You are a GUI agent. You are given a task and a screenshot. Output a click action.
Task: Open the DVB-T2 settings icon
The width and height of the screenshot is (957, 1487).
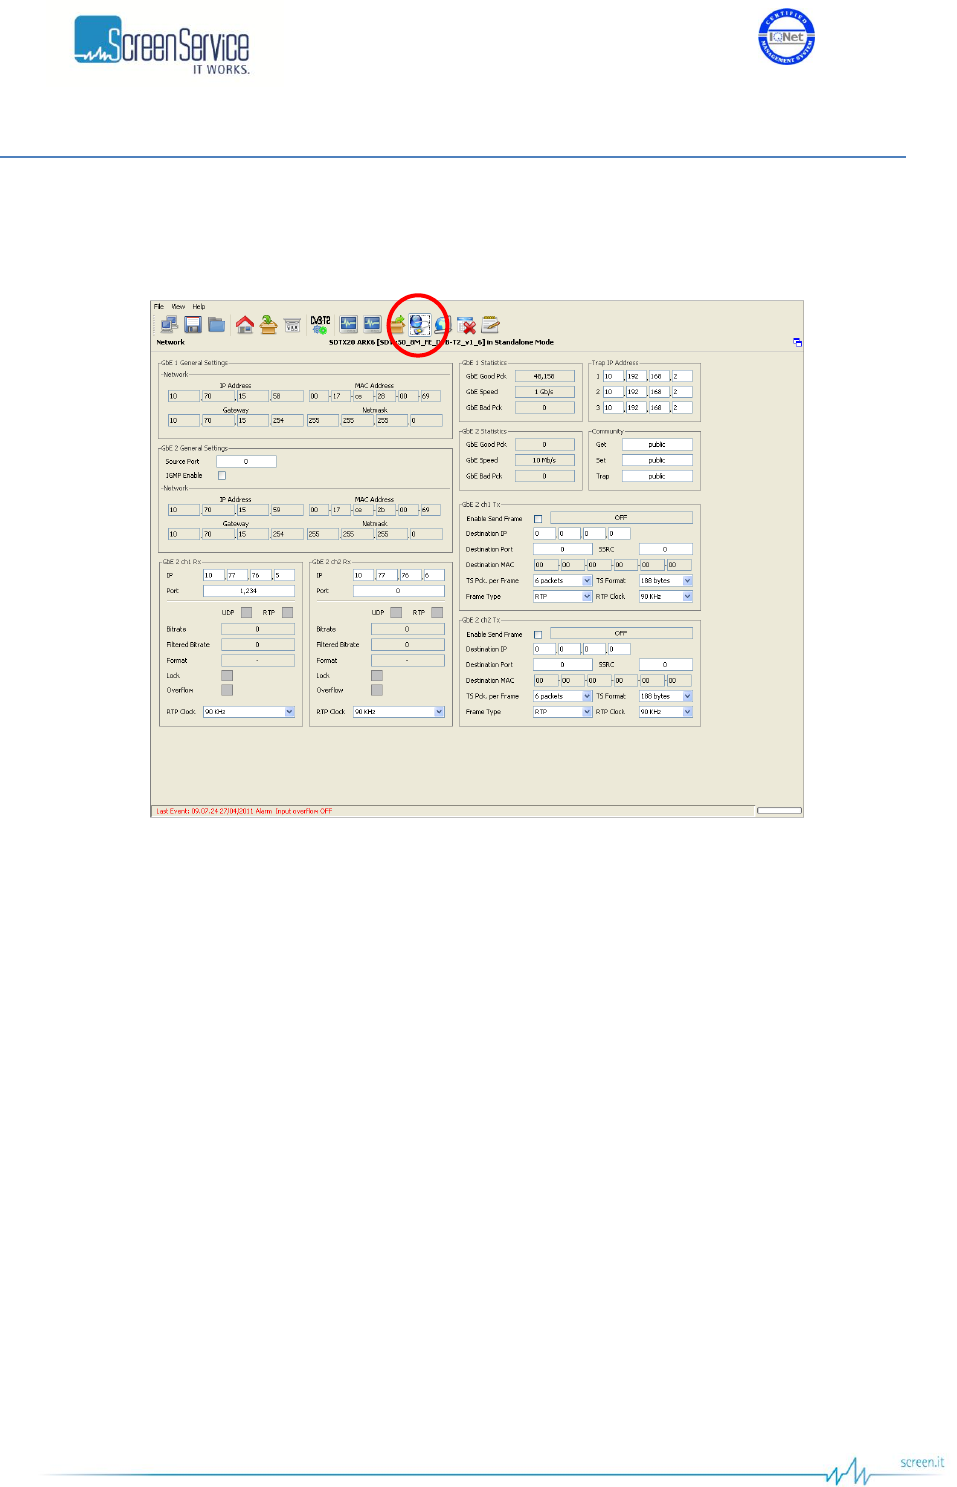click(320, 324)
